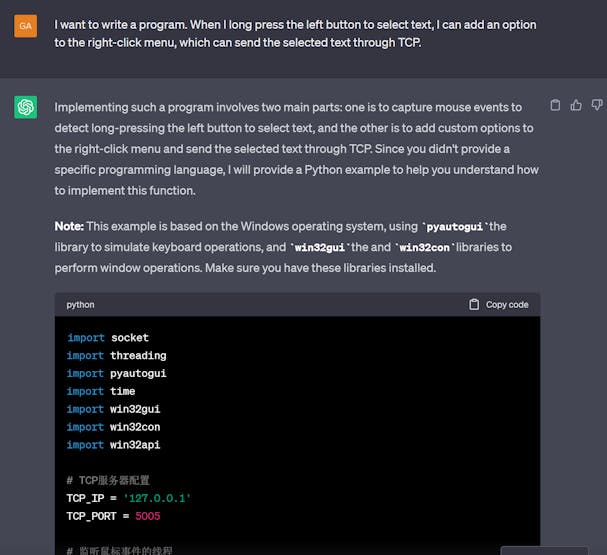Viewport: 607px width, 555px height.
Task: Click the orange GA user avatar
Action: point(26,26)
